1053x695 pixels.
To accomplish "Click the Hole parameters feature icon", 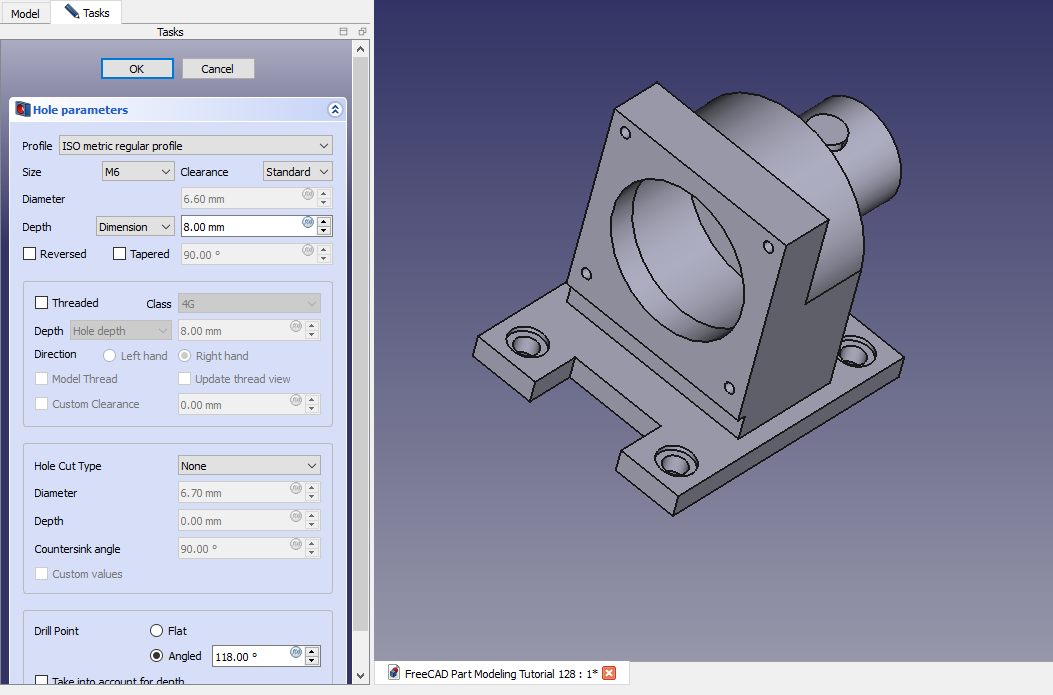I will [x=23, y=110].
